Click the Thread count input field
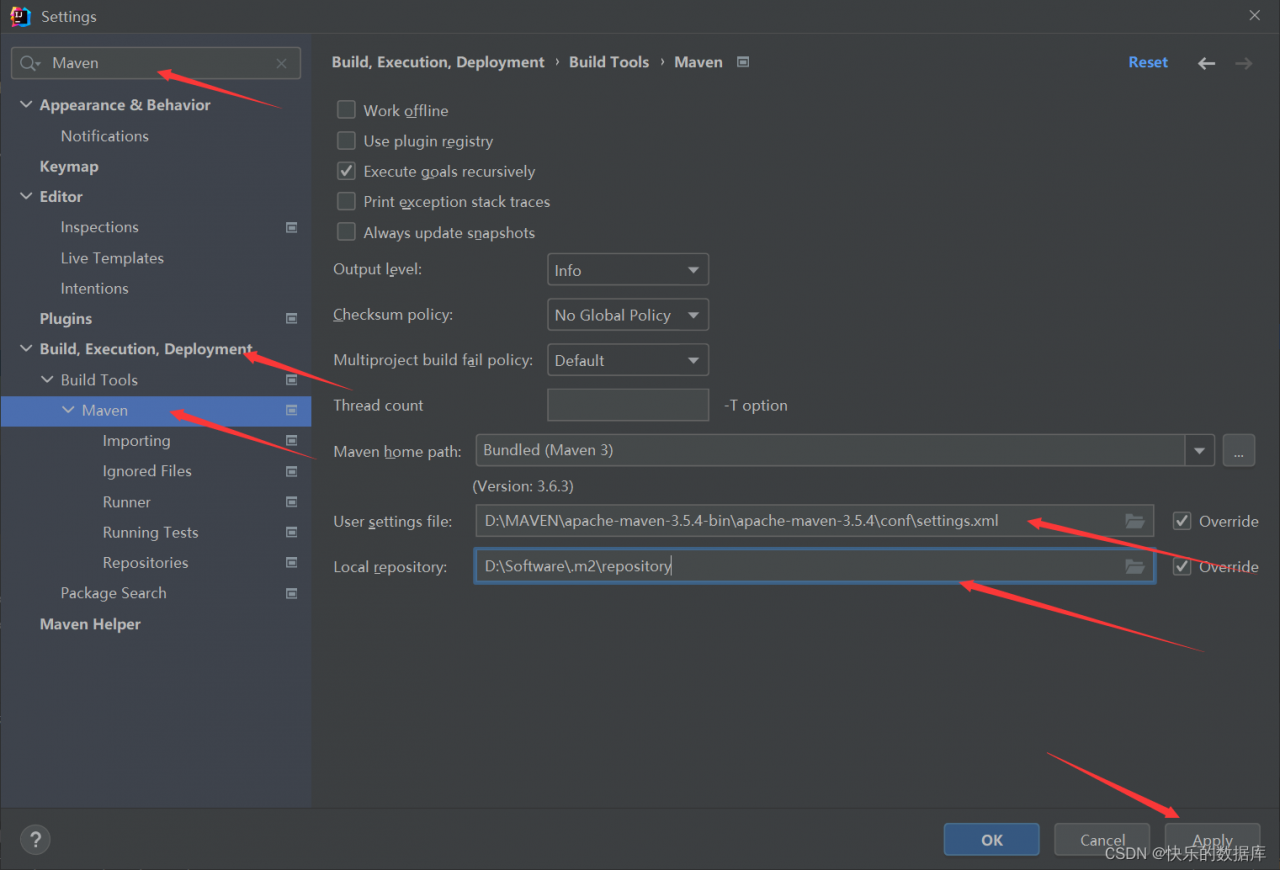Image resolution: width=1280 pixels, height=870 pixels. pos(628,405)
